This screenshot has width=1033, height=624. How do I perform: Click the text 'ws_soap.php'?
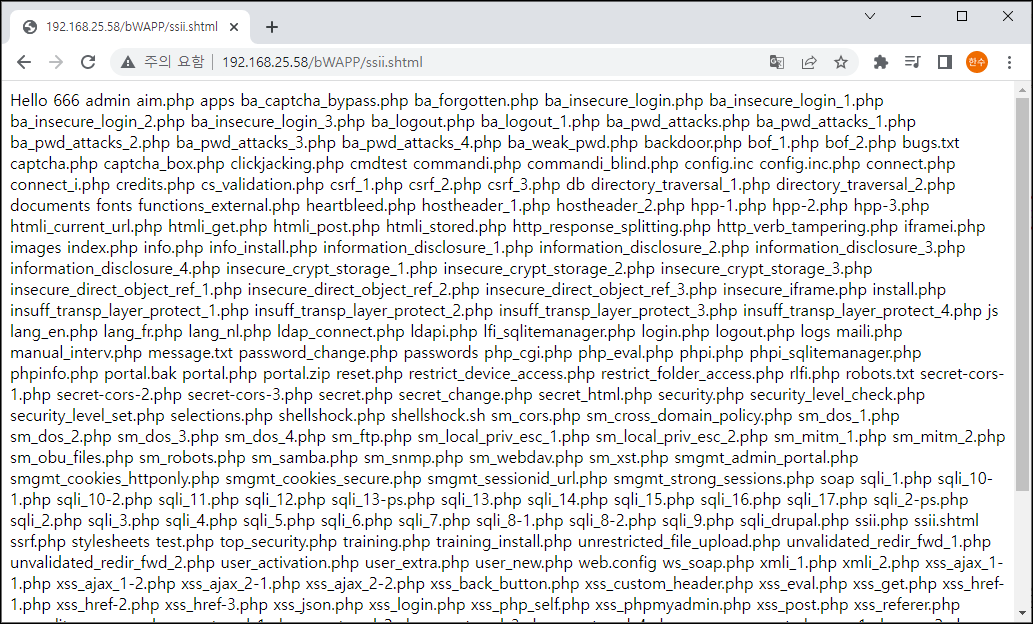click(708, 563)
